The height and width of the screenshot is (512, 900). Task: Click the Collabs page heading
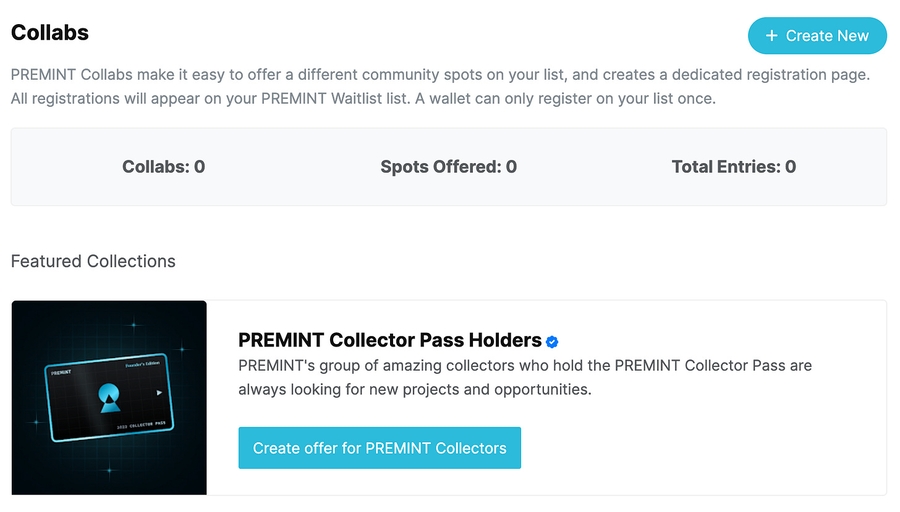[50, 32]
